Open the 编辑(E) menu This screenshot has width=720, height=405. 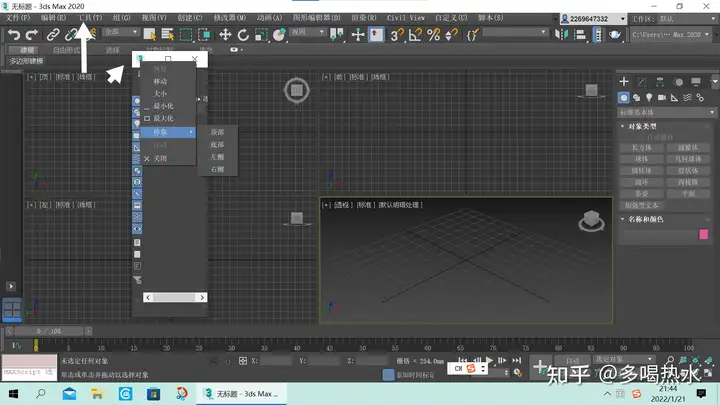[x=53, y=18]
